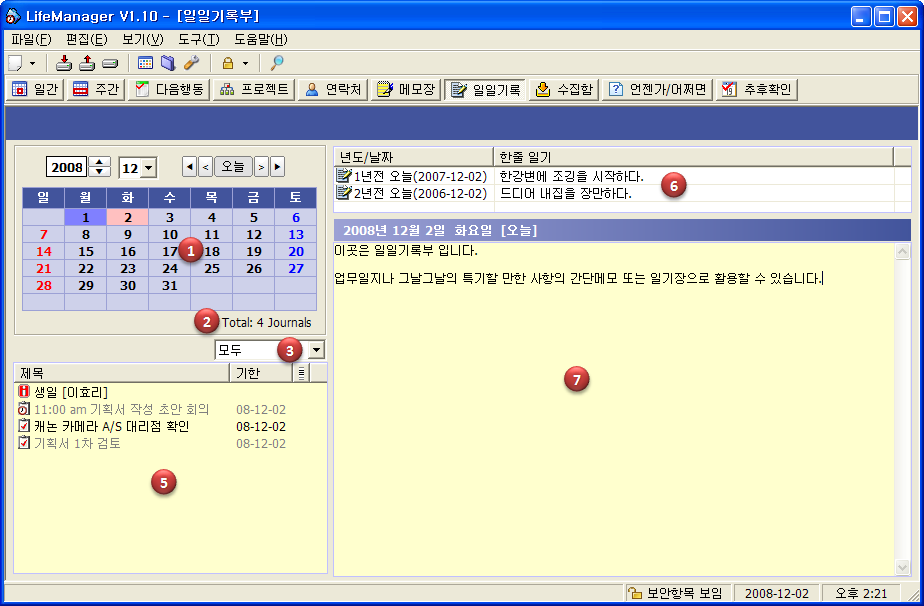924x606 pixels.
Task: Click the alarm clock icon of 11:00 am meeting
Action: pos(24,409)
